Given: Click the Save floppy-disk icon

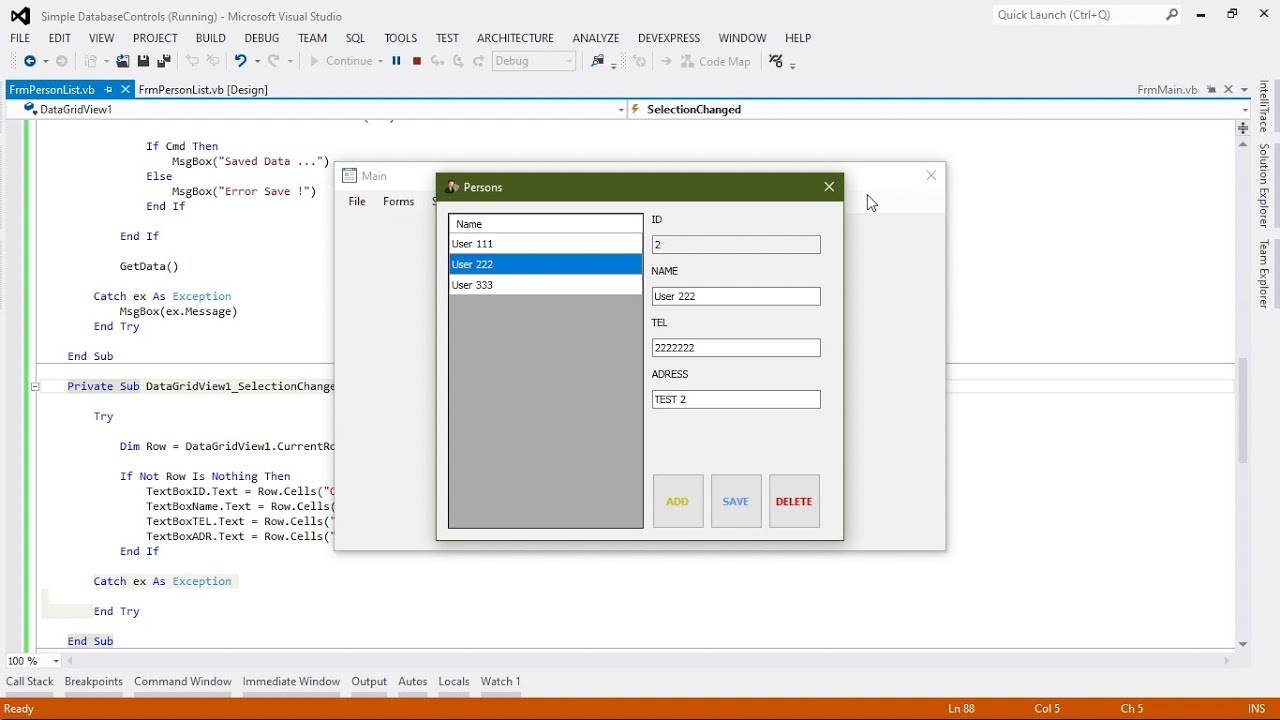Looking at the screenshot, I should pyautogui.click(x=143, y=61).
